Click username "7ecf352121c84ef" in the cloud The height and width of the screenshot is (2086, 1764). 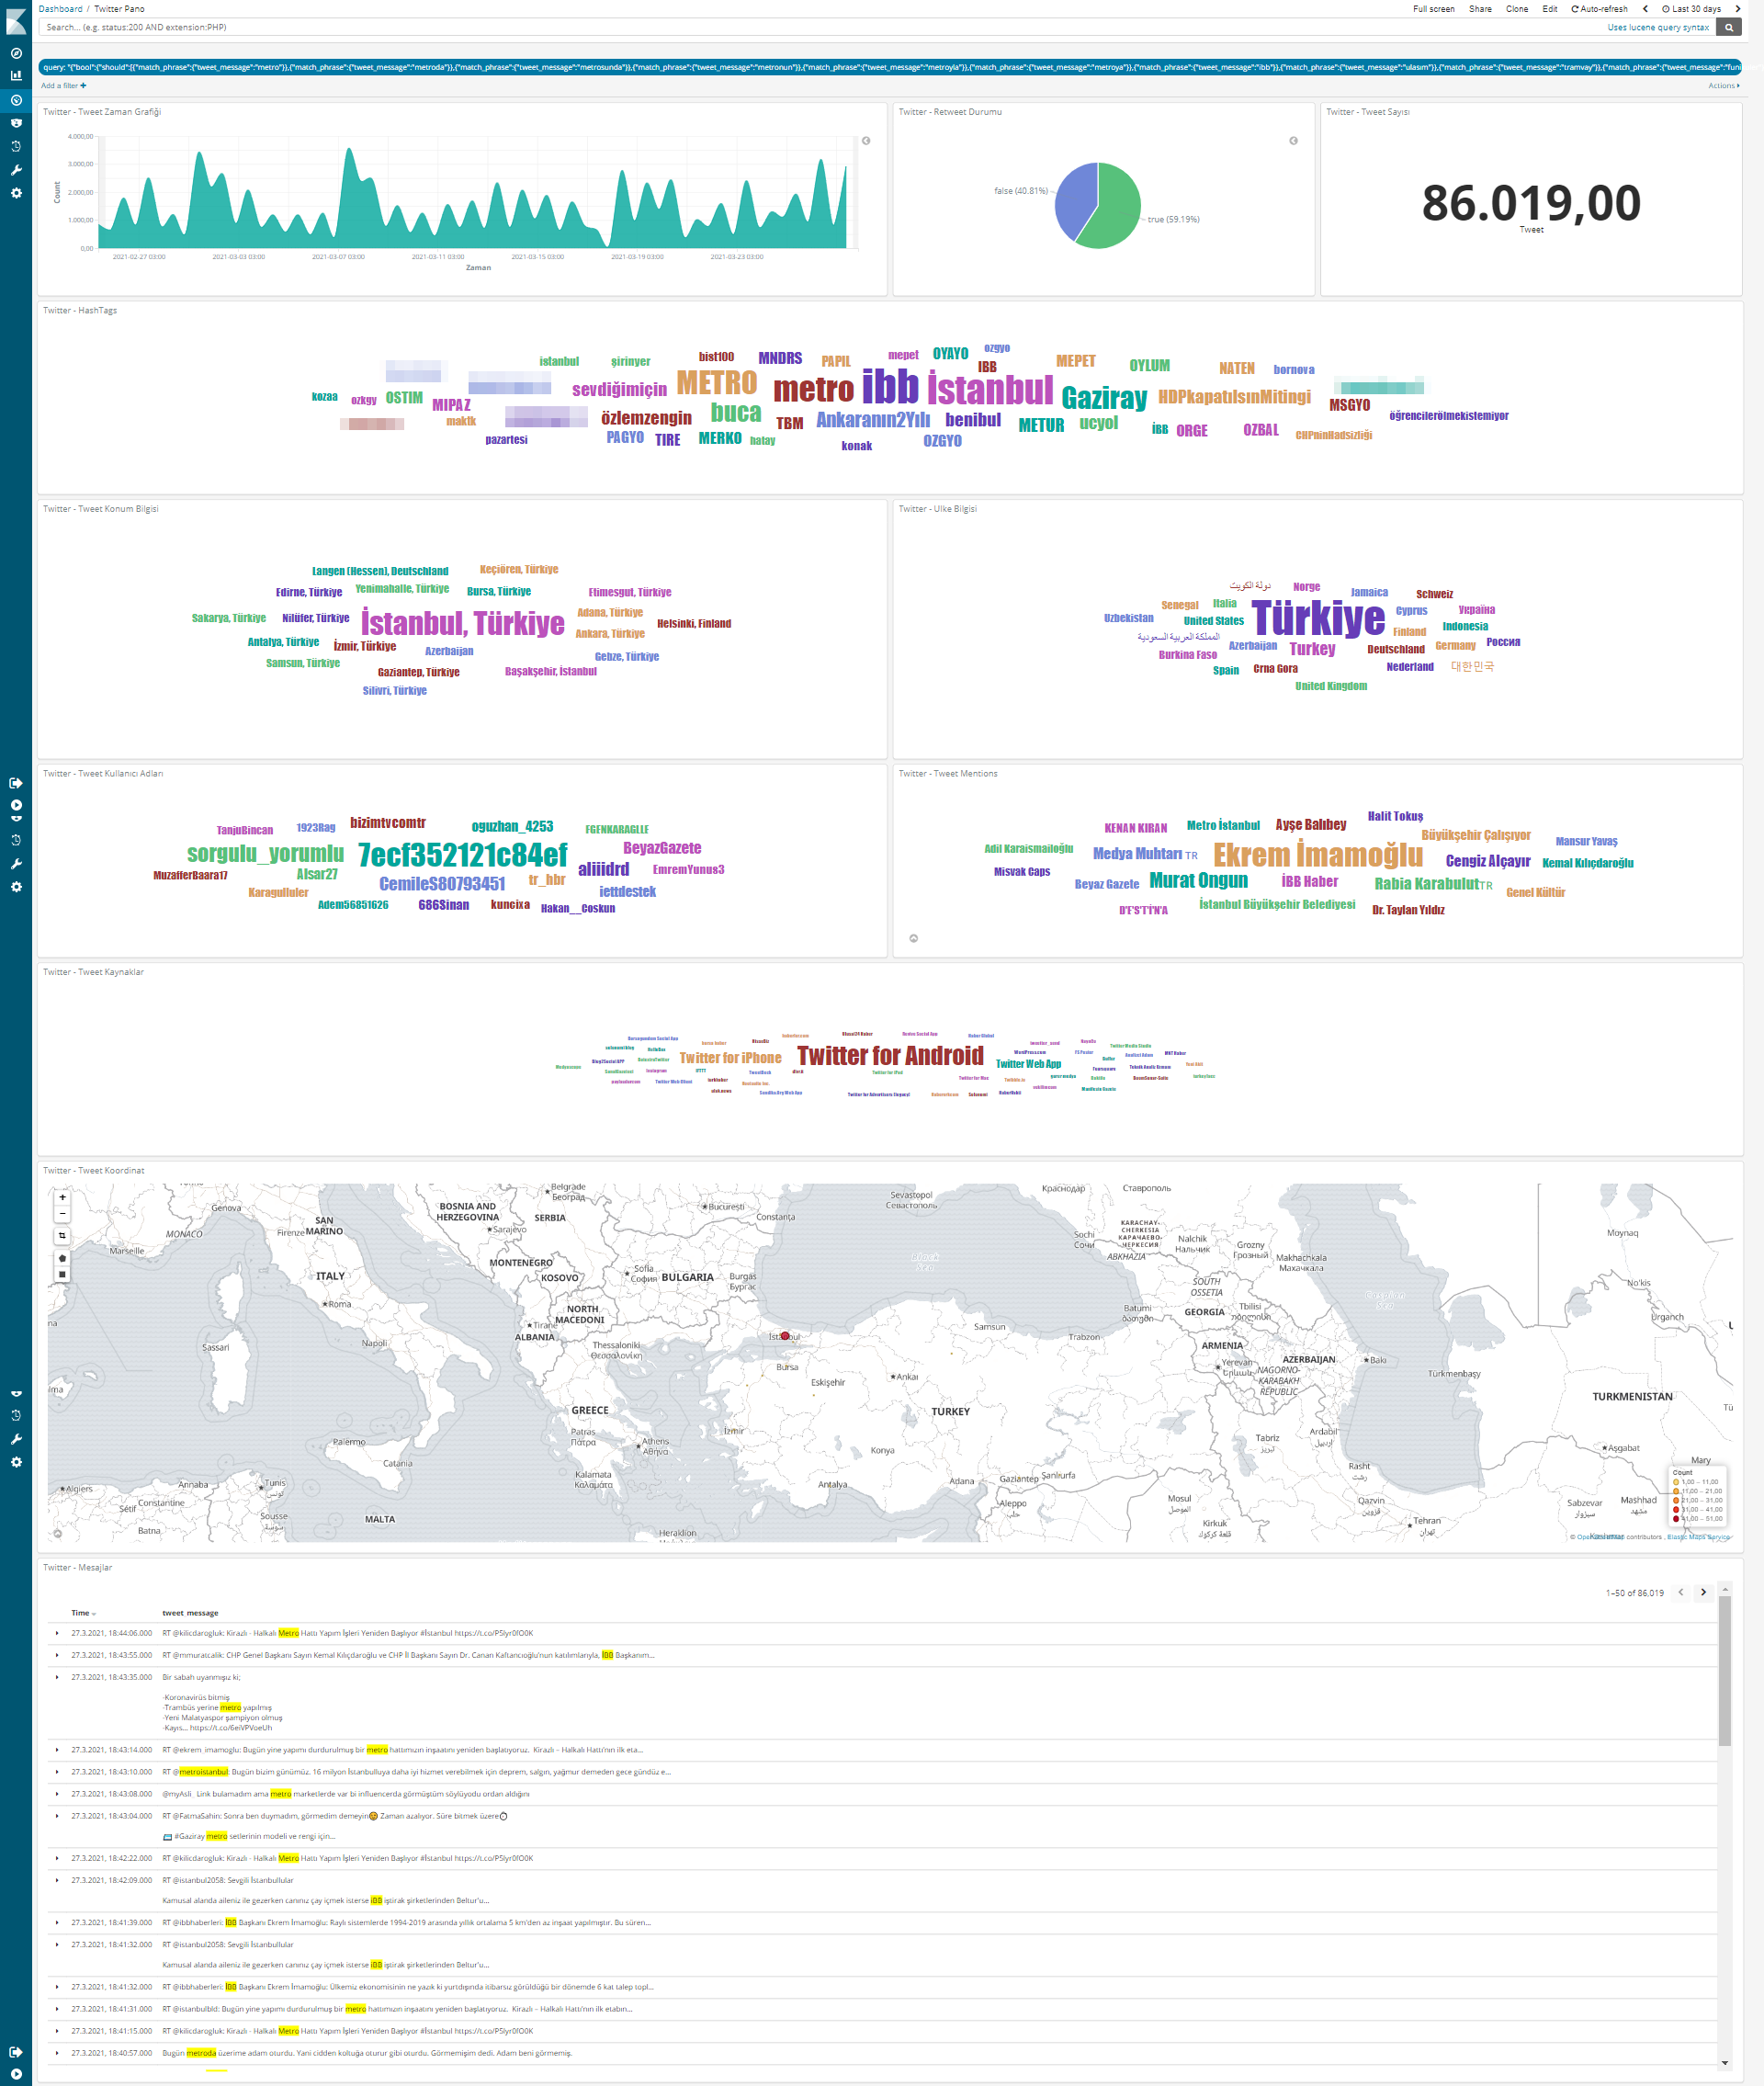(463, 855)
